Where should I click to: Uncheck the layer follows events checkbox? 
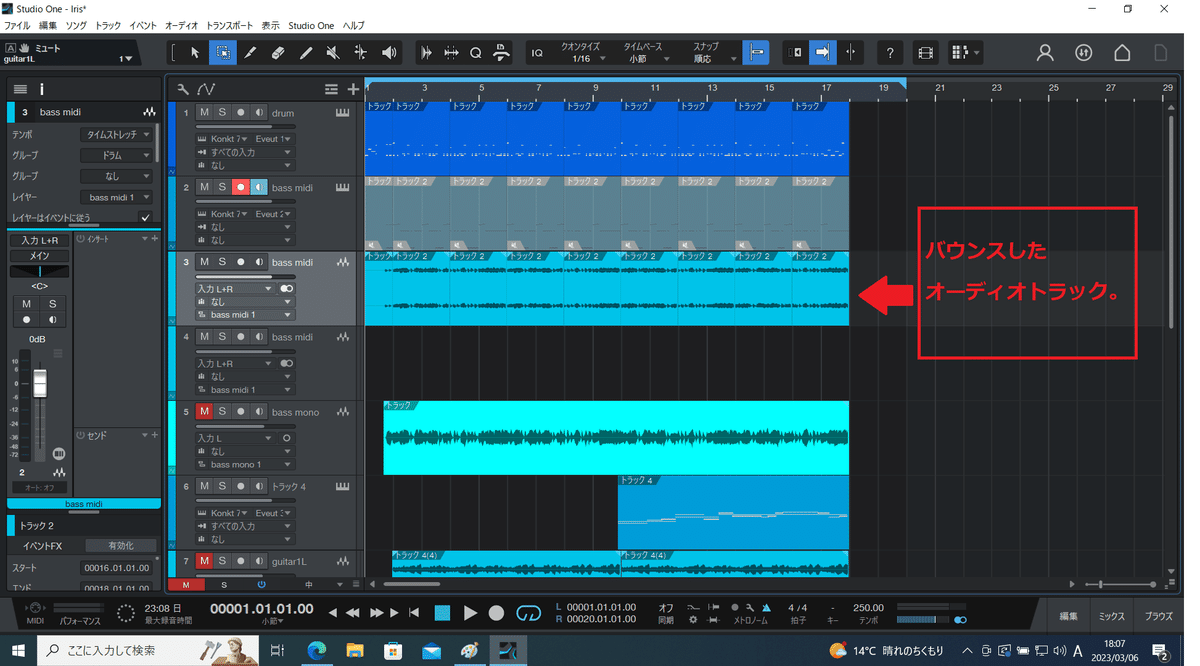(146, 217)
